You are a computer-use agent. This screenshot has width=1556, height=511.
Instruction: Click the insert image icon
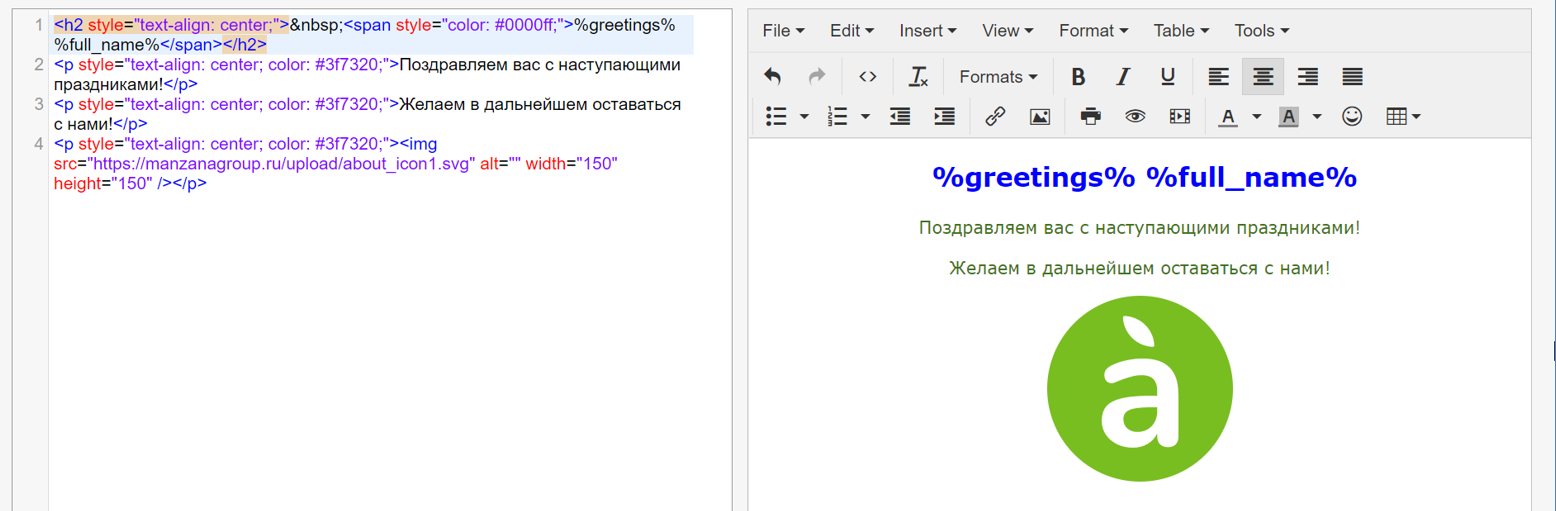coord(1040,117)
